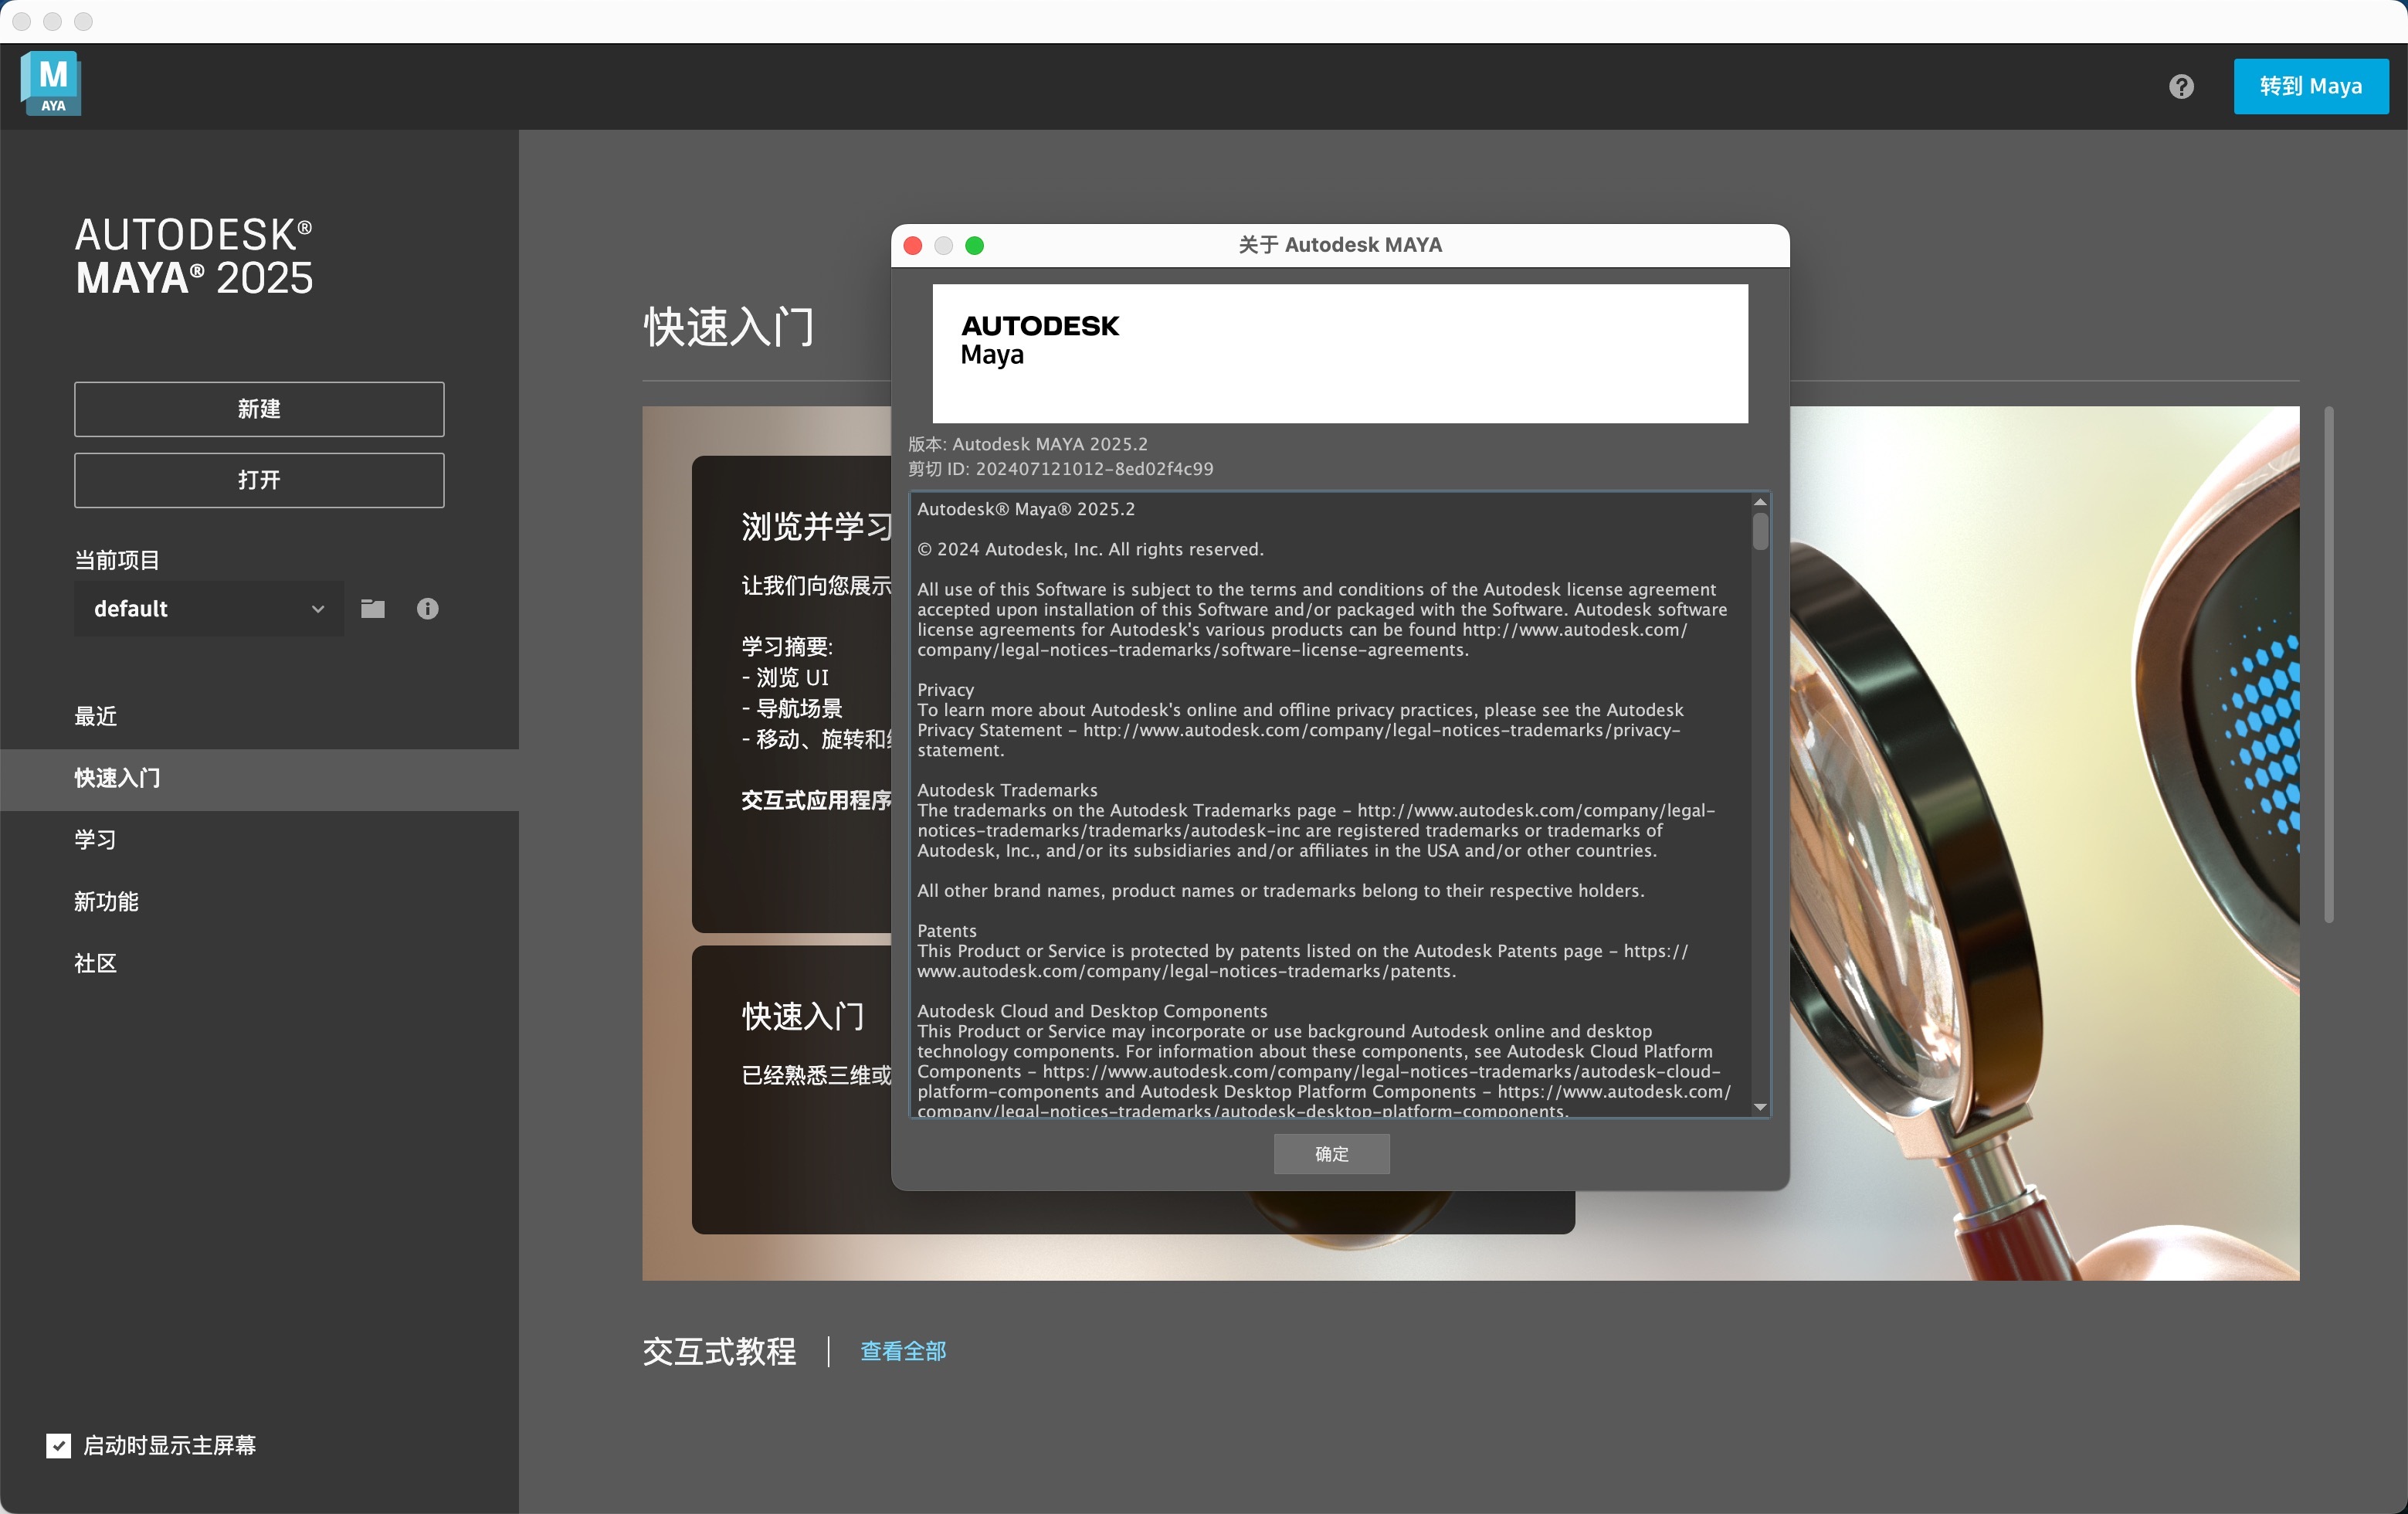Open the 学习 section in sidebar
Image resolution: width=2408 pixels, height=1514 pixels.
pos(259,840)
